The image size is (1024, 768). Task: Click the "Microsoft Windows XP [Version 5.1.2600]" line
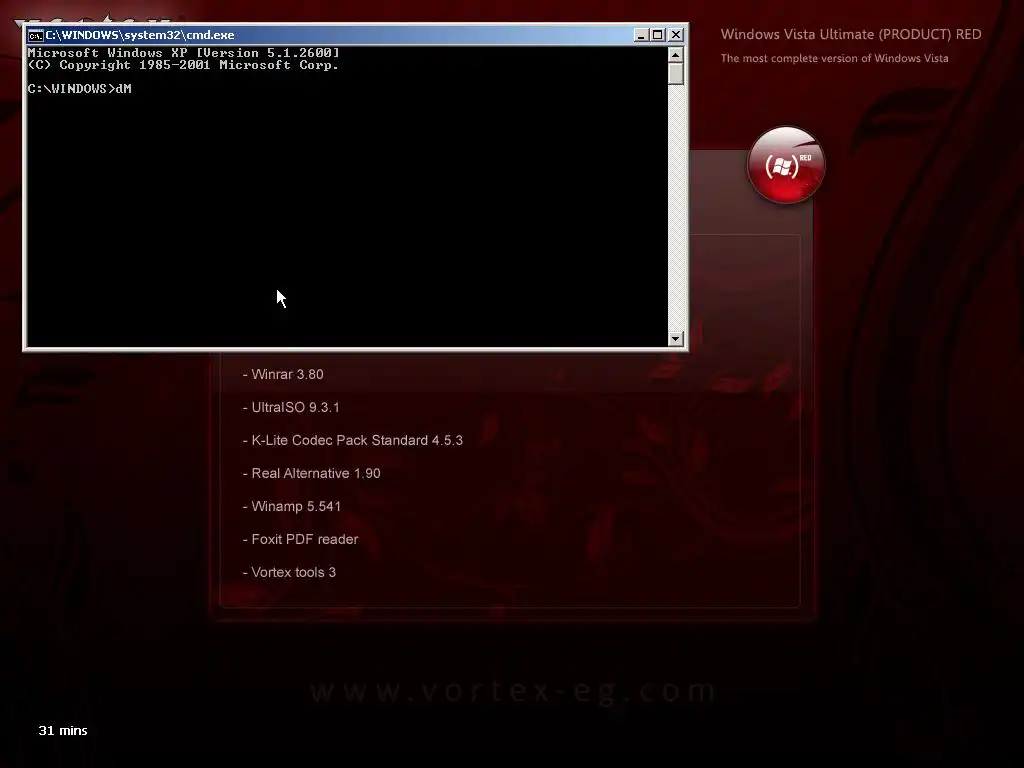[x=184, y=52]
